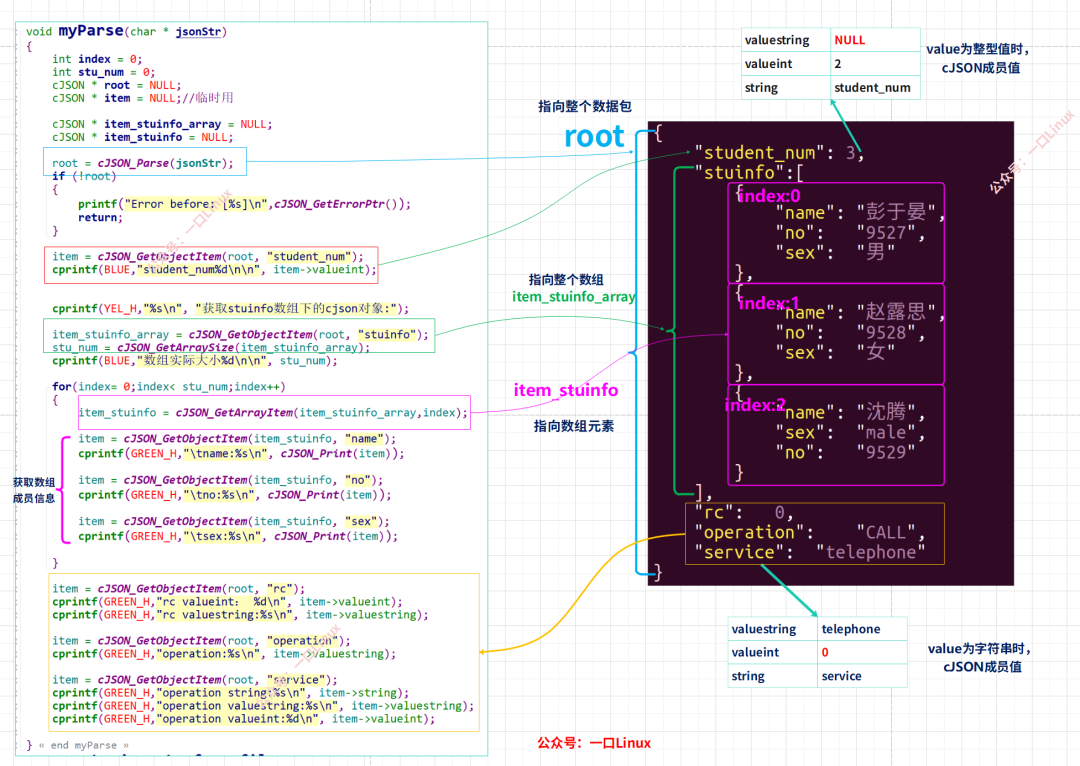1080x766 pixels.
Task: Click the cprintf line printing "\tsex:%s\n"
Action: point(238,537)
